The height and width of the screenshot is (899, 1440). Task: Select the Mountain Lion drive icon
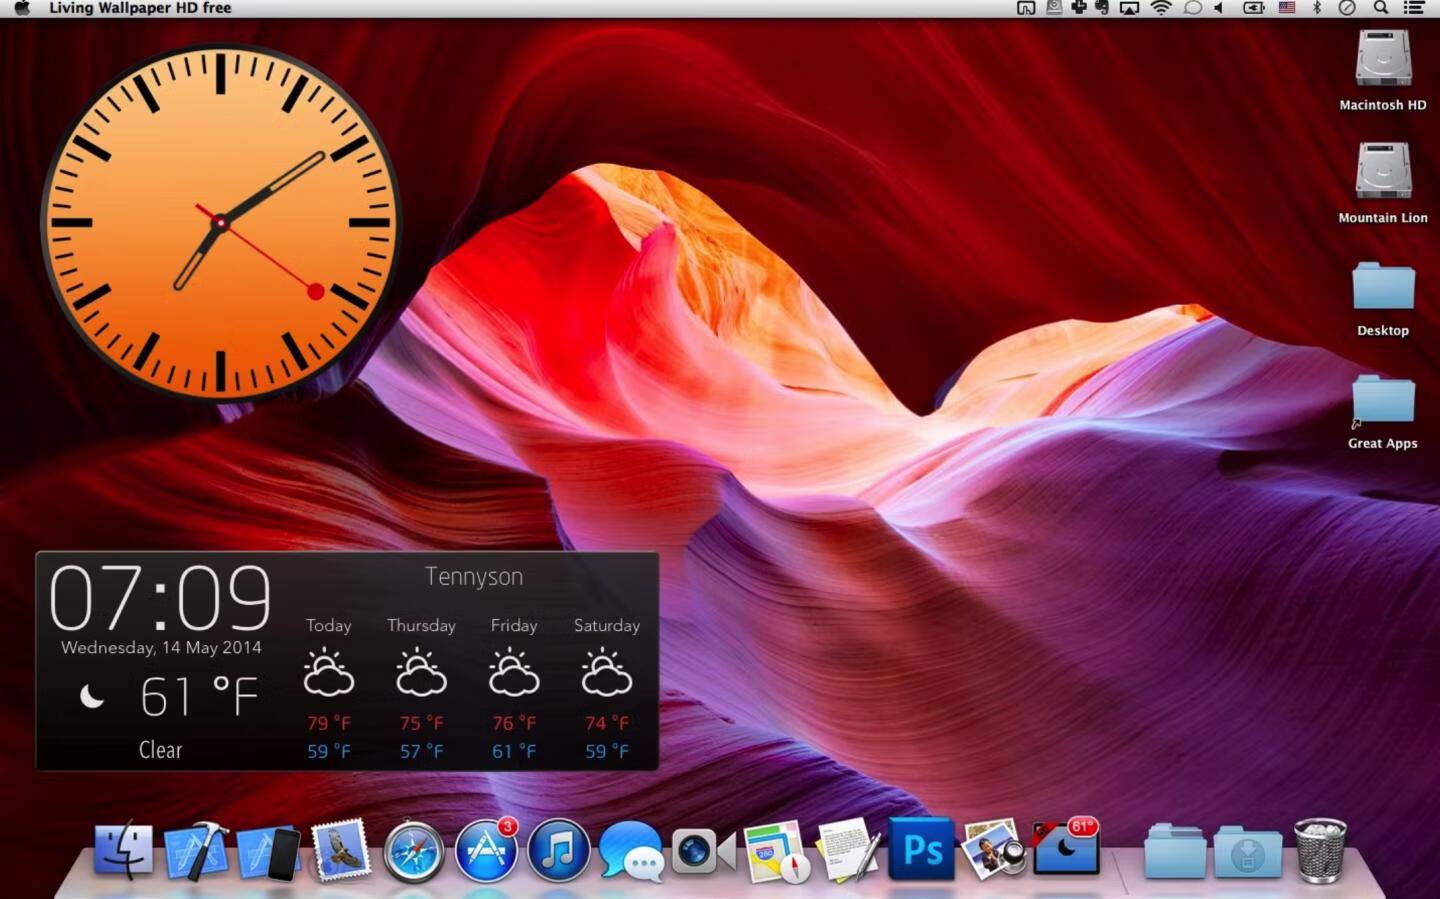(1383, 171)
